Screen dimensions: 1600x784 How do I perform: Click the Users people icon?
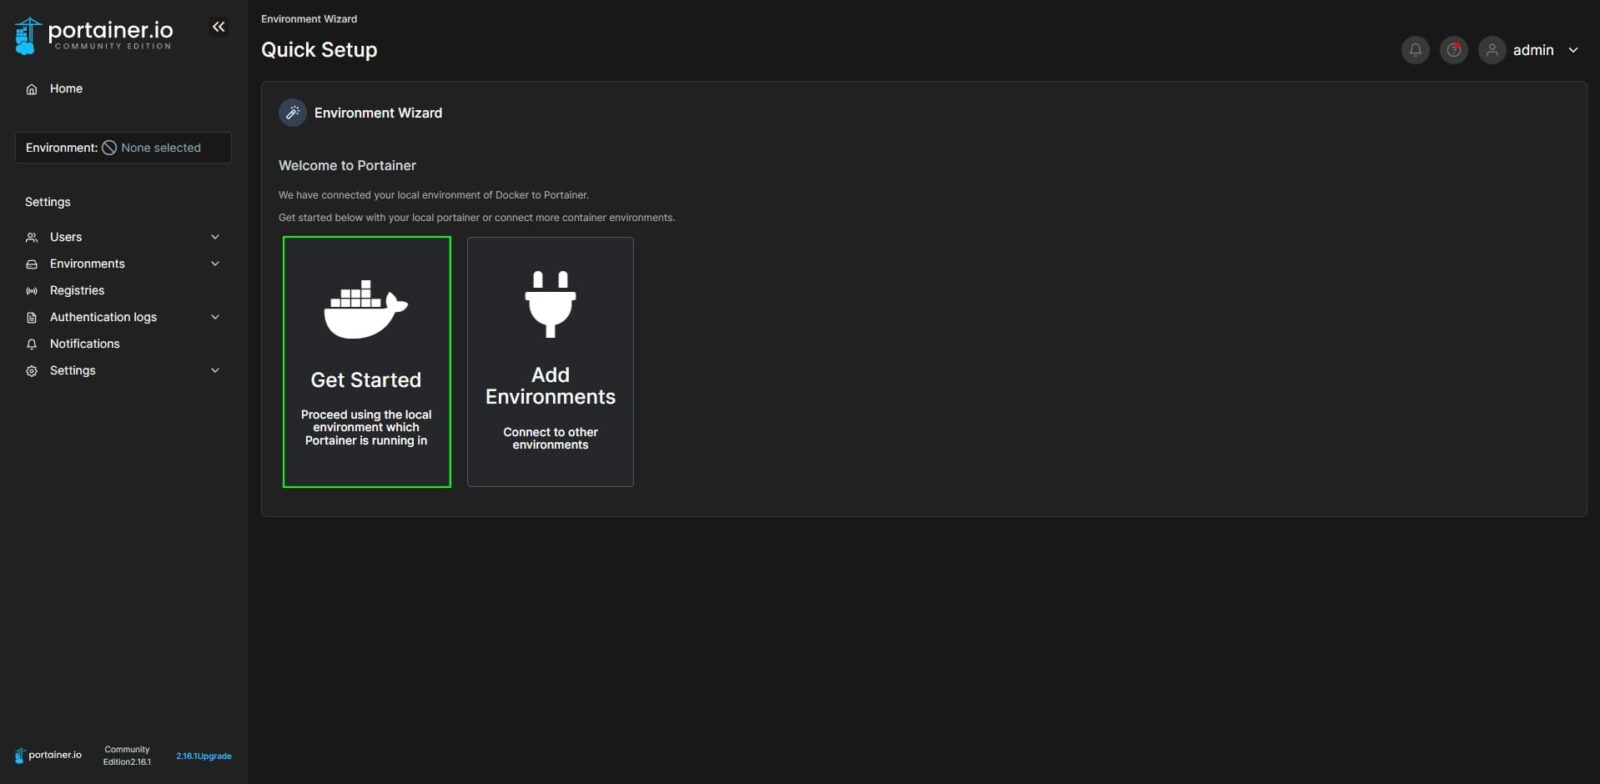click(31, 237)
